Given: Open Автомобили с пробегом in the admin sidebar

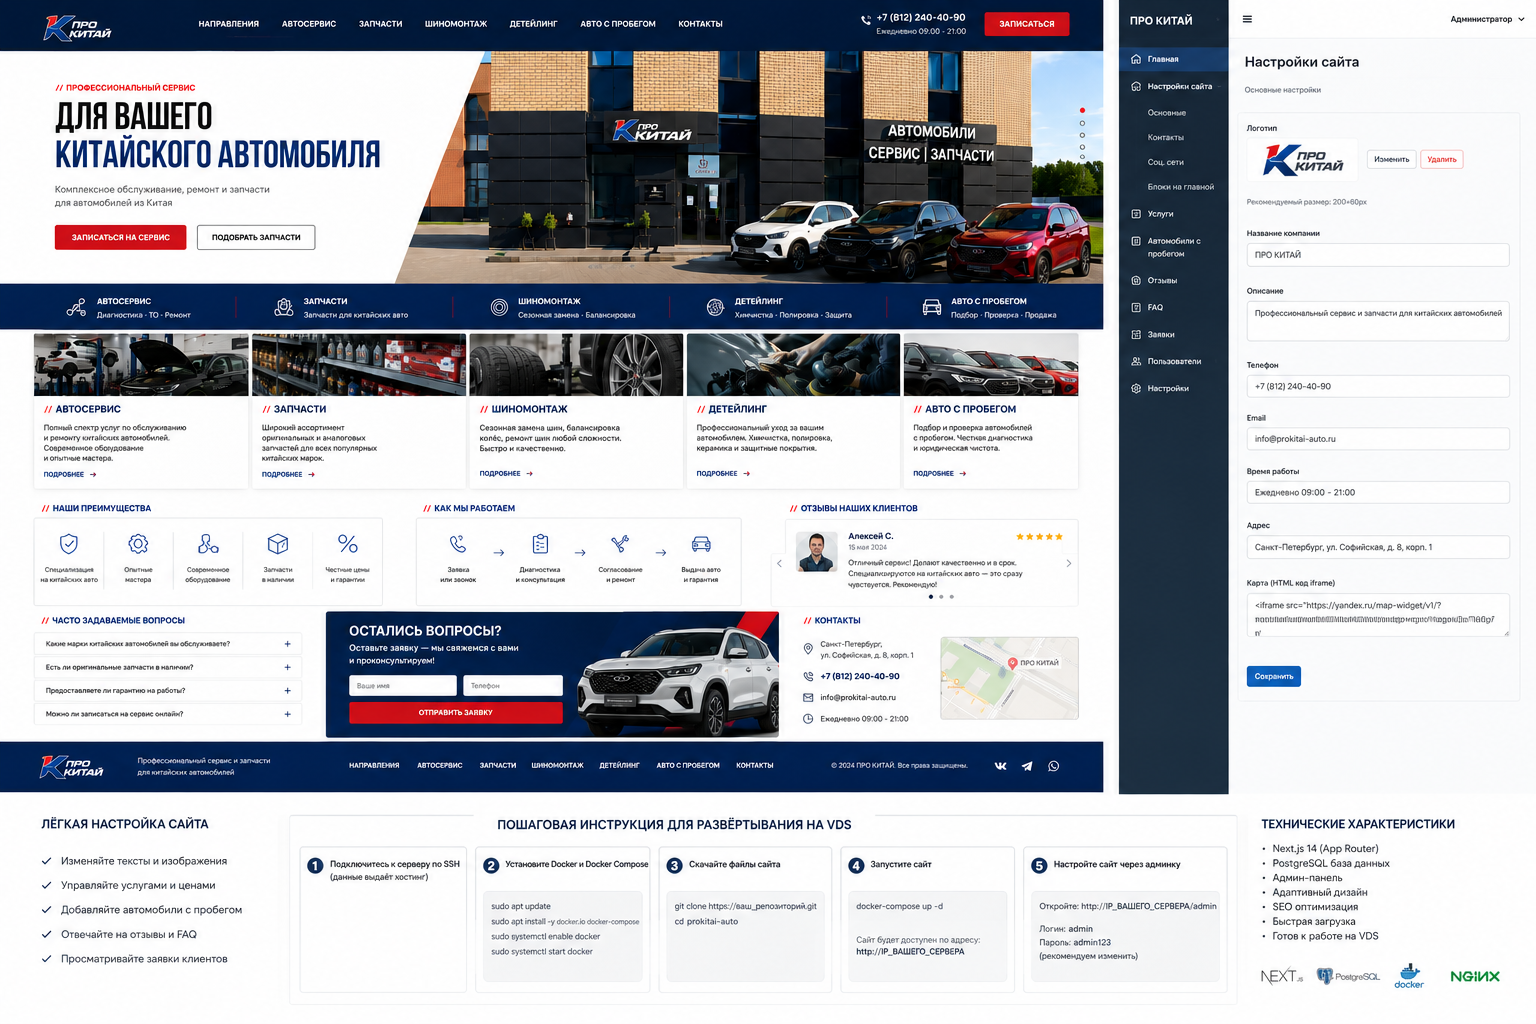Looking at the screenshot, I should tap(1173, 247).
